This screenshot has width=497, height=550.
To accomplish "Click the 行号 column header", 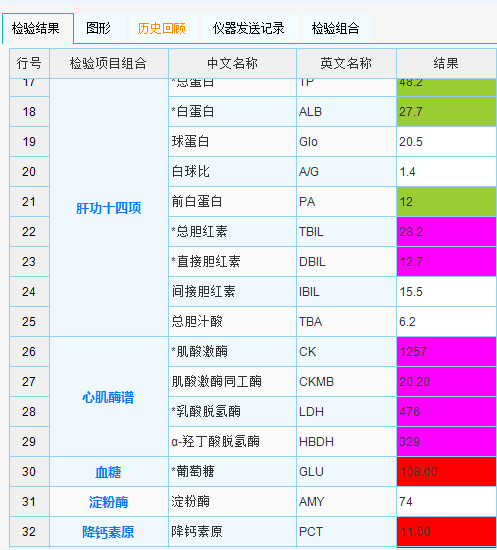I will point(29,63).
